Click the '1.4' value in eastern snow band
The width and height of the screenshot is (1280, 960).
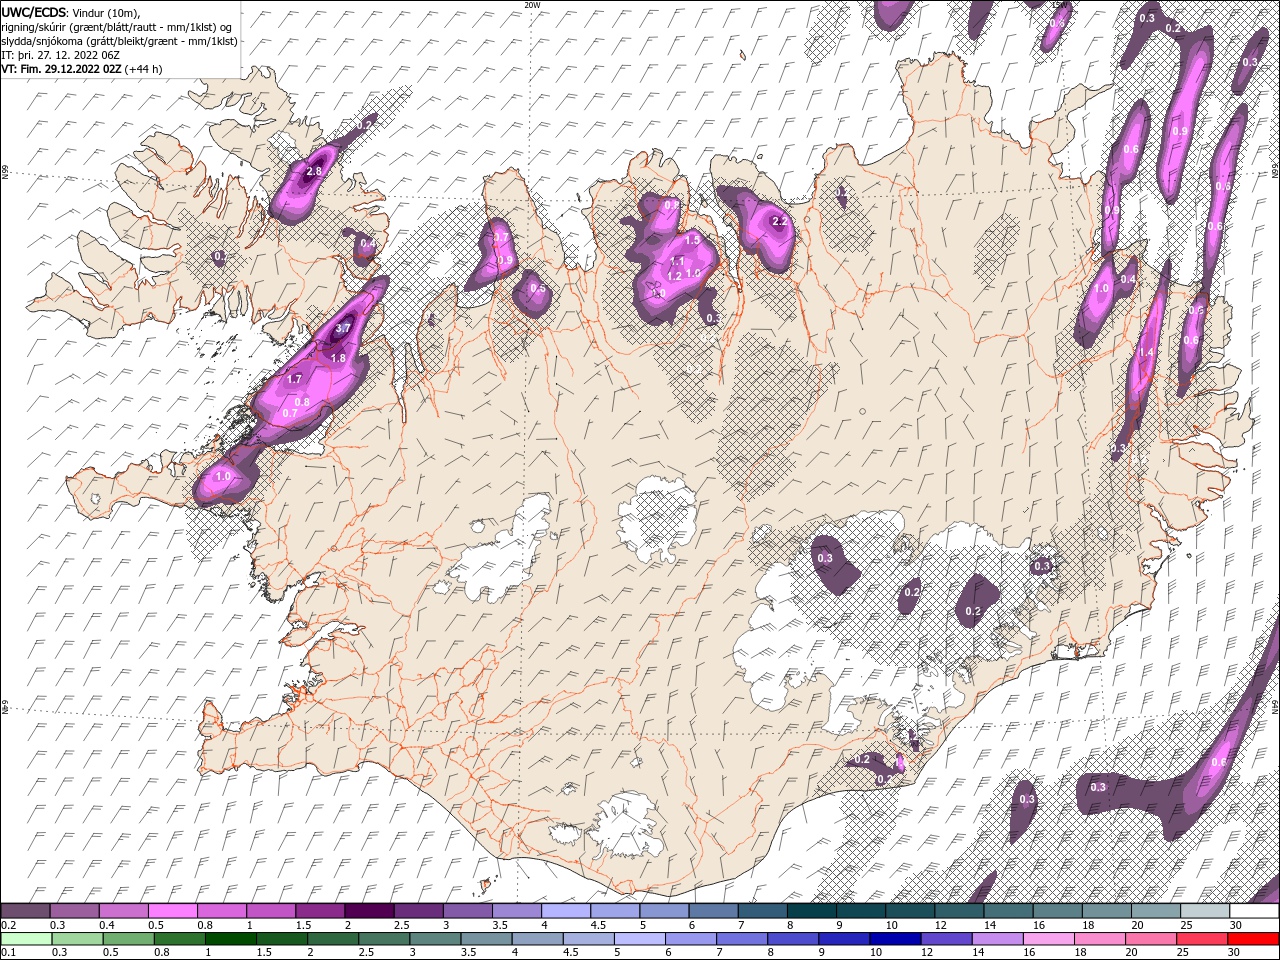(1146, 353)
